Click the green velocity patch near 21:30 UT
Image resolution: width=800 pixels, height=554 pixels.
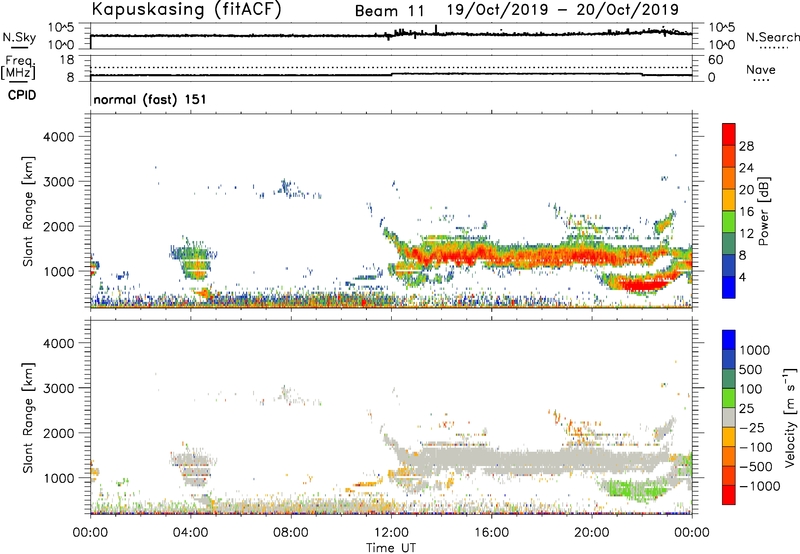[x=637, y=490]
